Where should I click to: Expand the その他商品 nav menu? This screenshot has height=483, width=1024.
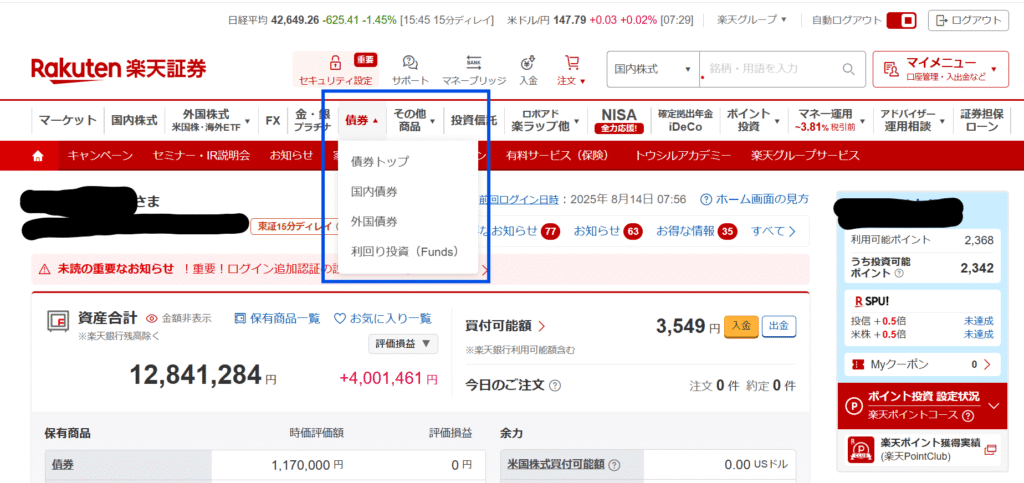[414, 120]
